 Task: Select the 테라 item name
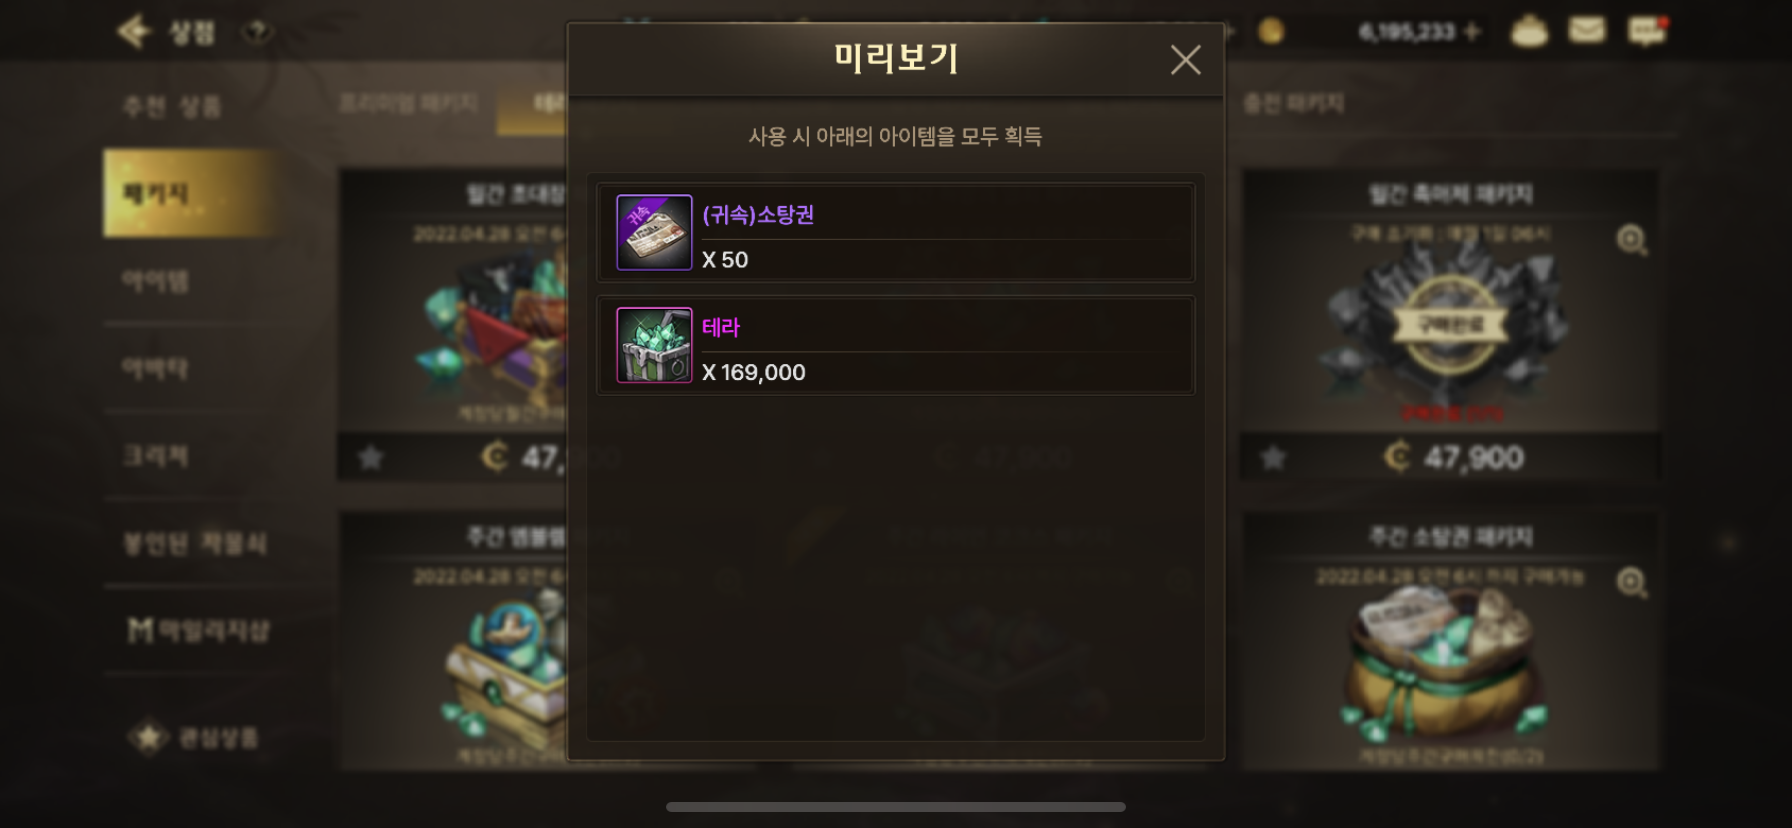(721, 327)
